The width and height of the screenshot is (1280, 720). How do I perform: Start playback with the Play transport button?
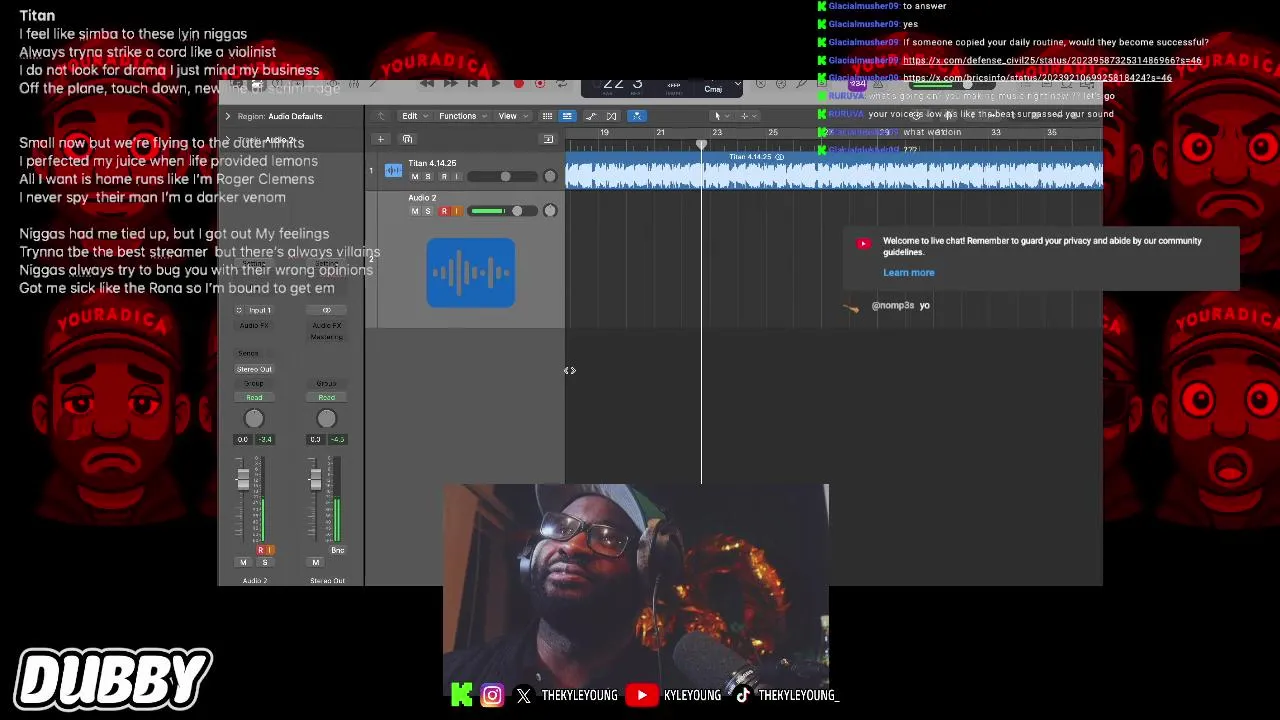pos(495,84)
